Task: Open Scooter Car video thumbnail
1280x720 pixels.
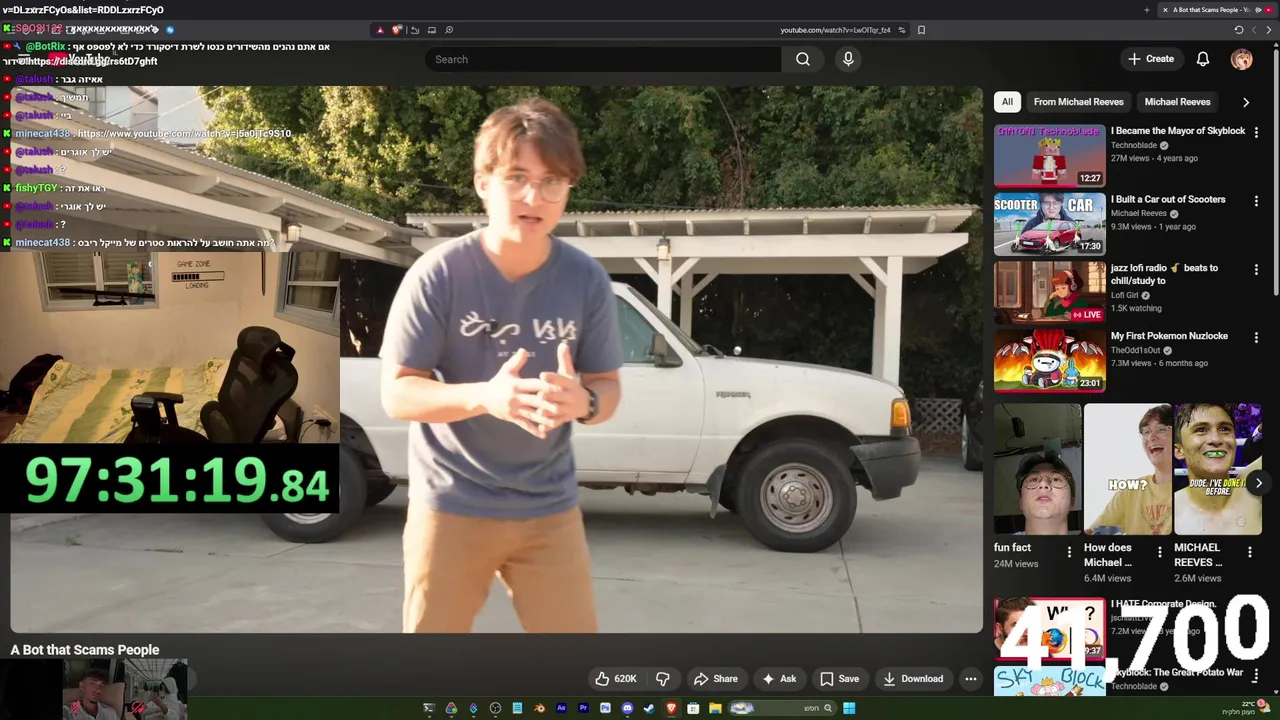Action: pyautogui.click(x=1049, y=224)
